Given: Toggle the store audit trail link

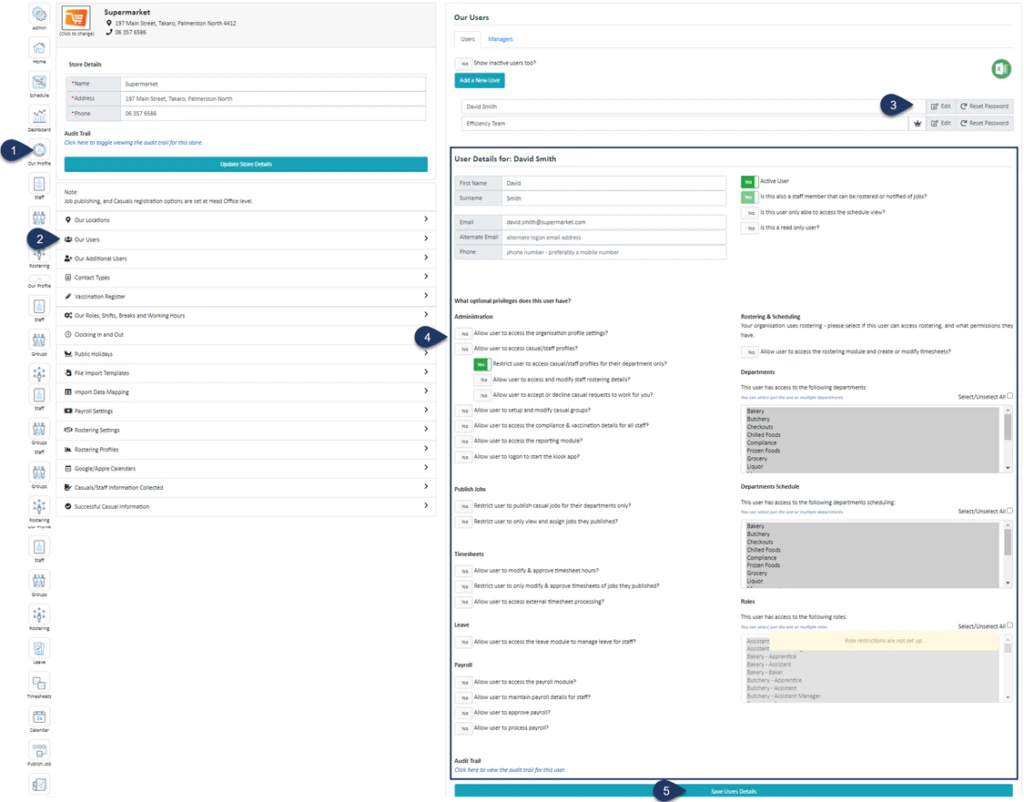Looking at the screenshot, I should click(133, 142).
